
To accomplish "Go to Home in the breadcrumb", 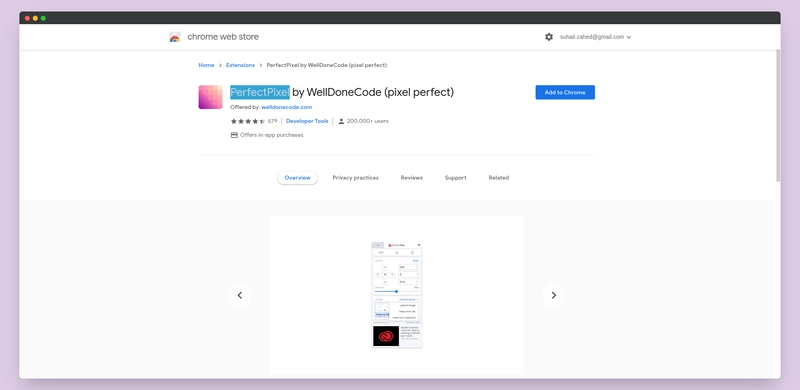I will [x=206, y=65].
